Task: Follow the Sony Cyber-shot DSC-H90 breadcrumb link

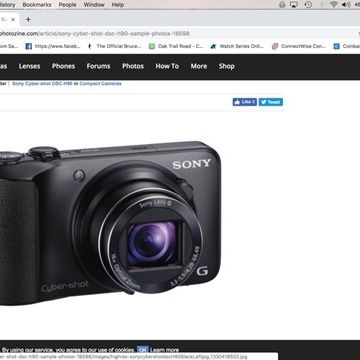Action: click(x=42, y=83)
